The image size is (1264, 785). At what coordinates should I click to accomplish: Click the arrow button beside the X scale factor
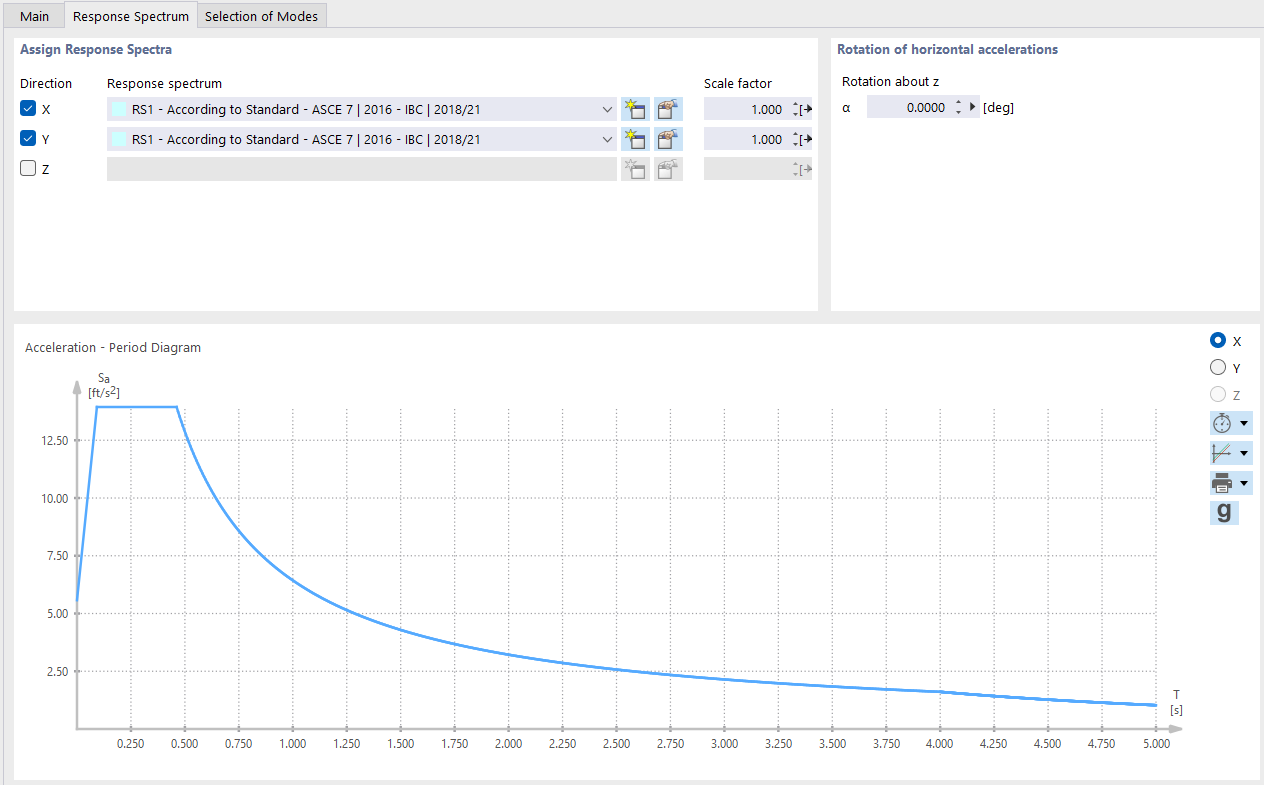tap(806, 108)
